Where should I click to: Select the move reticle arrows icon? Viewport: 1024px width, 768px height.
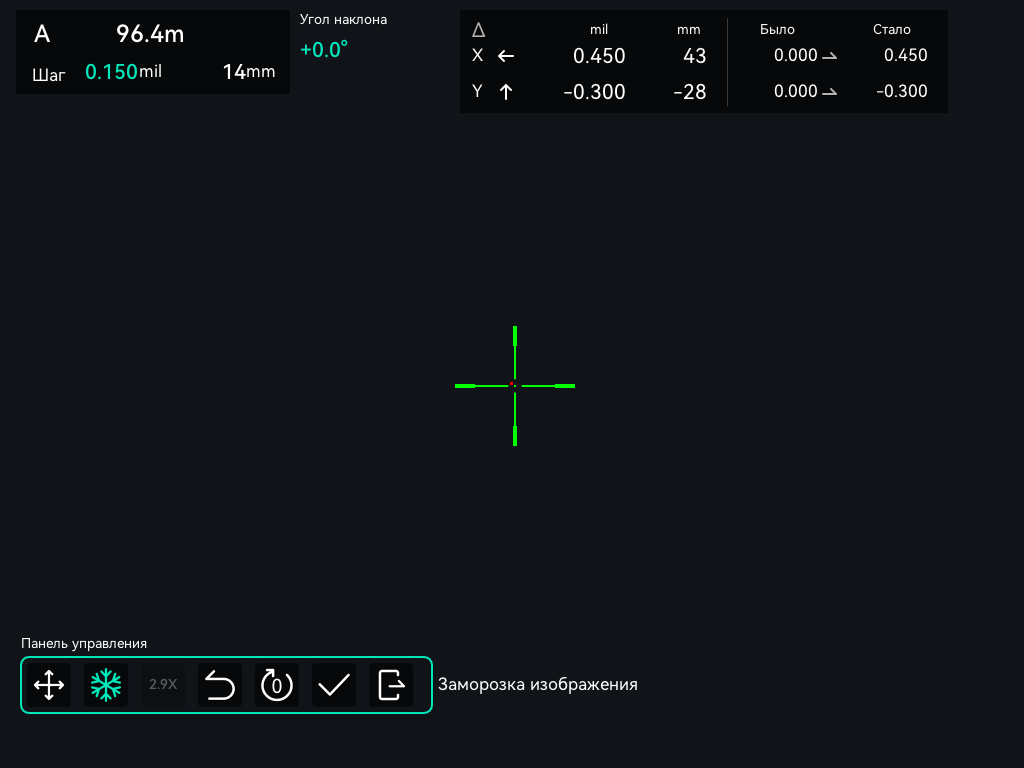click(x=49, y=685)
